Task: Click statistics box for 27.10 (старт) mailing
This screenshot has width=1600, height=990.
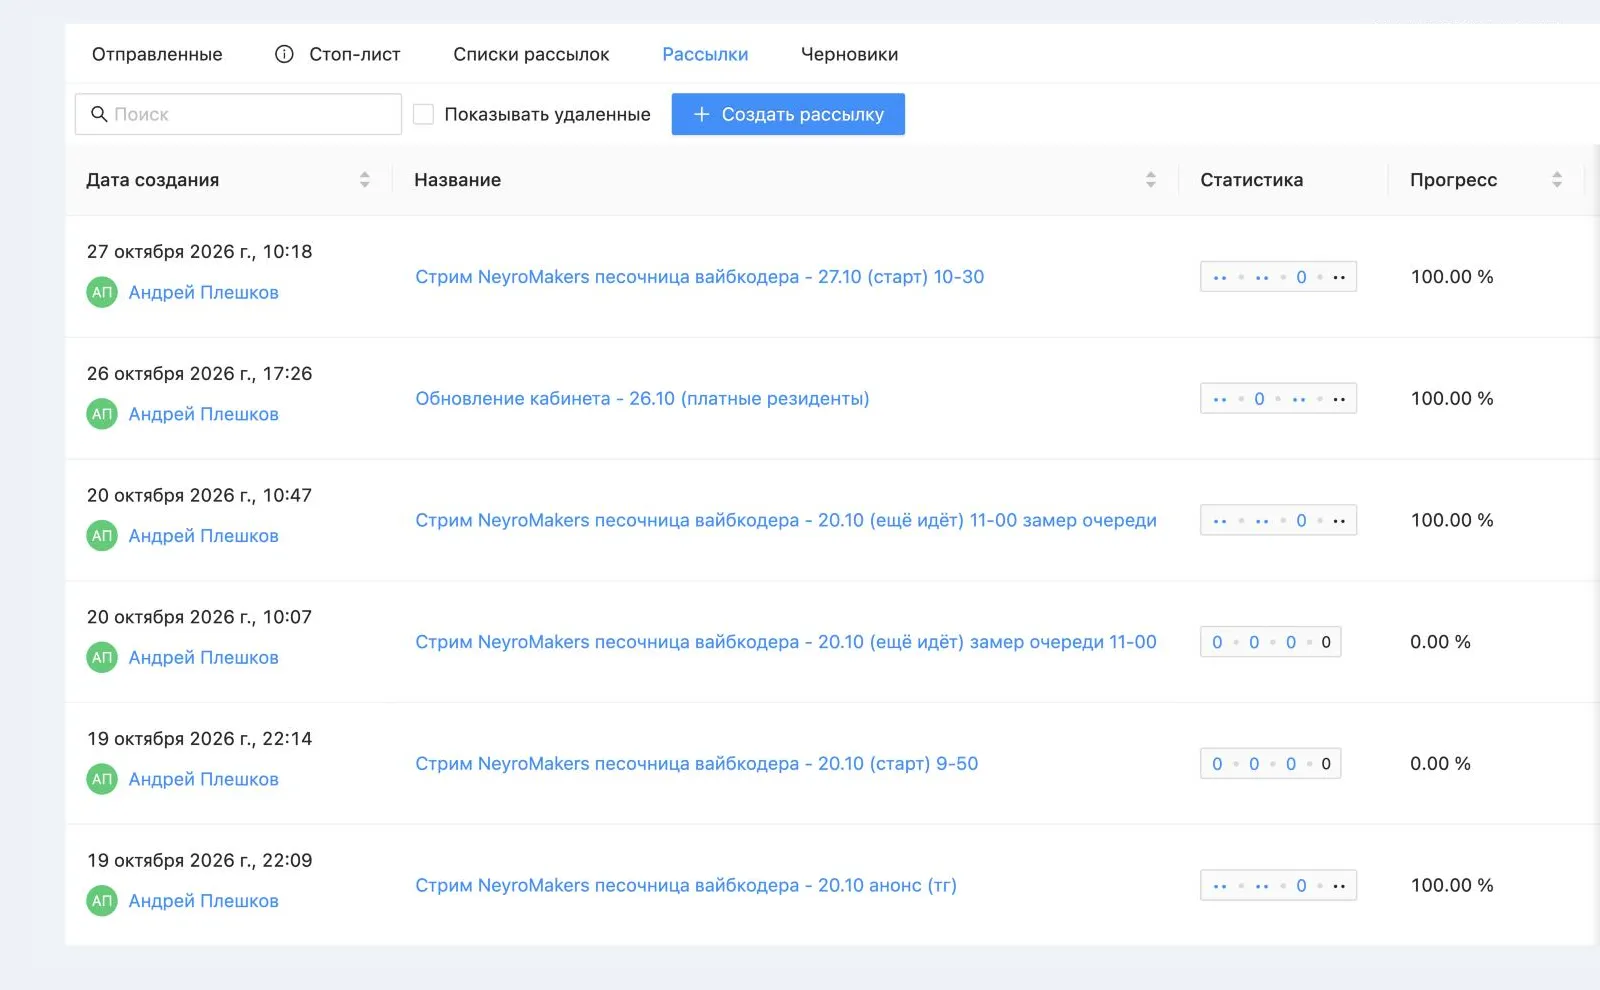Action: point(1278,277)
